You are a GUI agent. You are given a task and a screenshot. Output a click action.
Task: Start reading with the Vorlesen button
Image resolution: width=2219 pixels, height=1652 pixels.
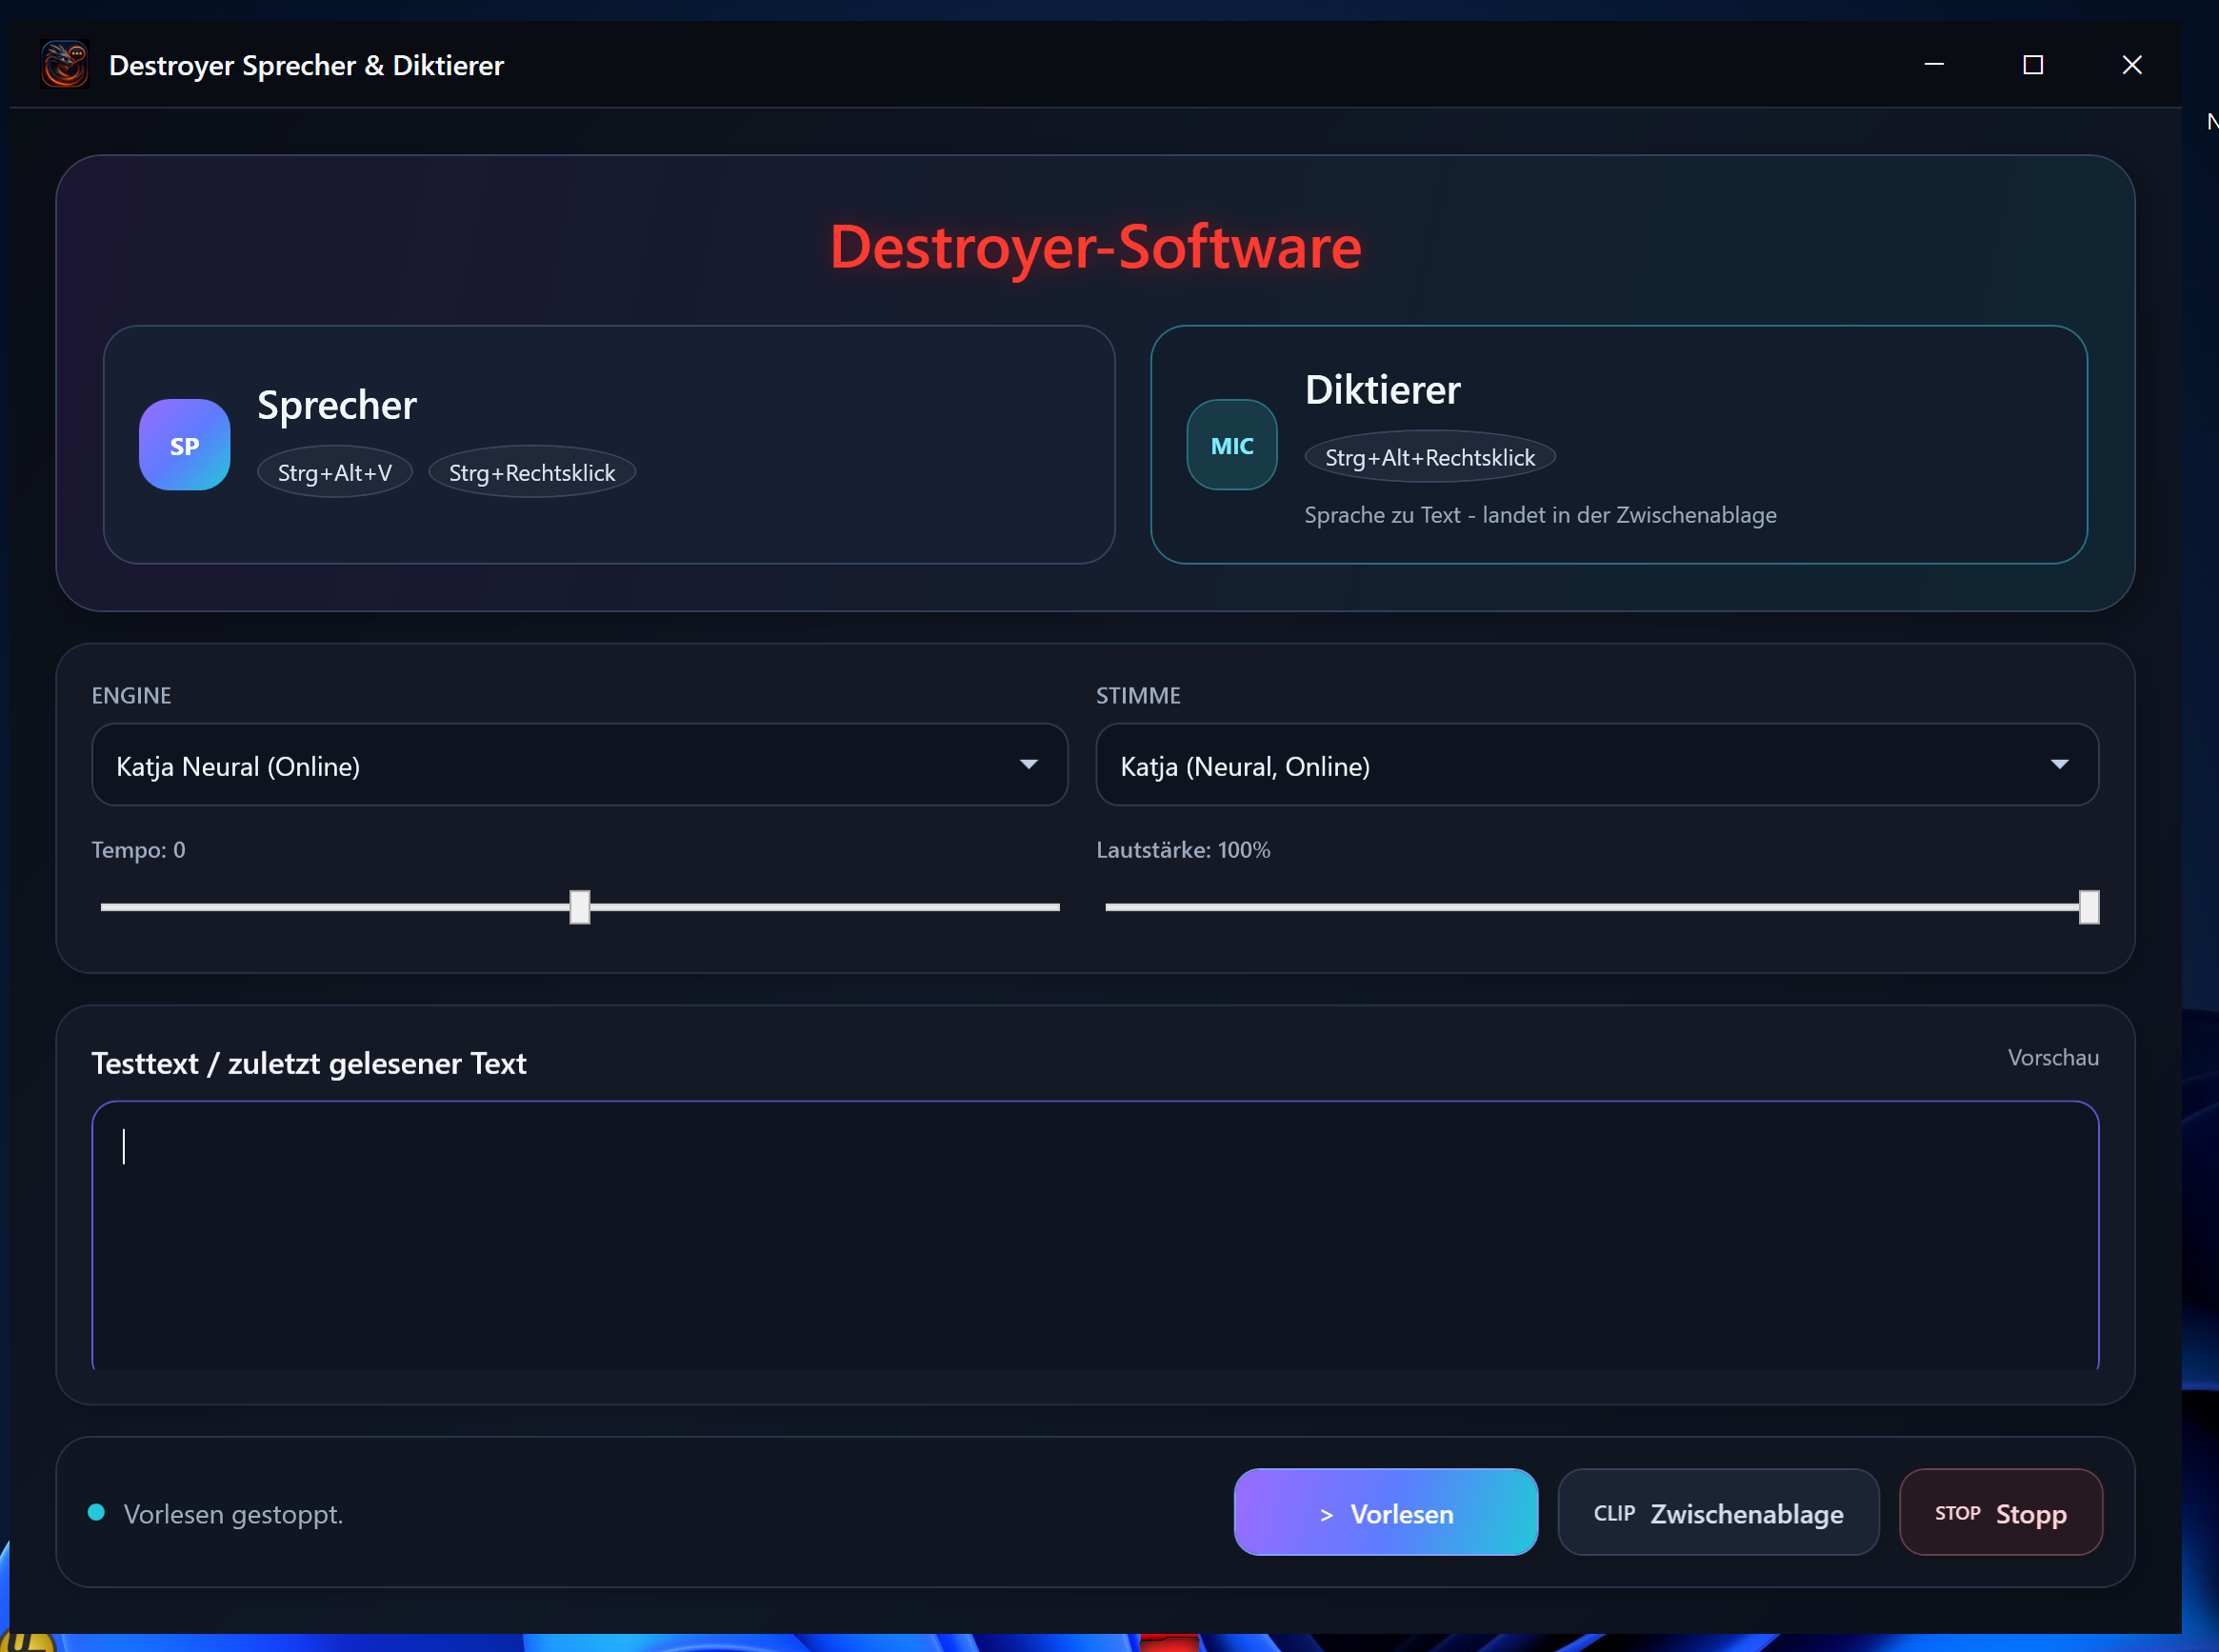[1385, 1512]
